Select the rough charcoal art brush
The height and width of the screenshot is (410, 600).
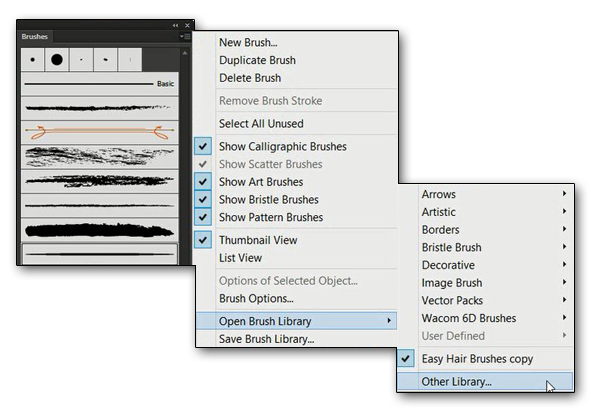click(x=99, y=181)
